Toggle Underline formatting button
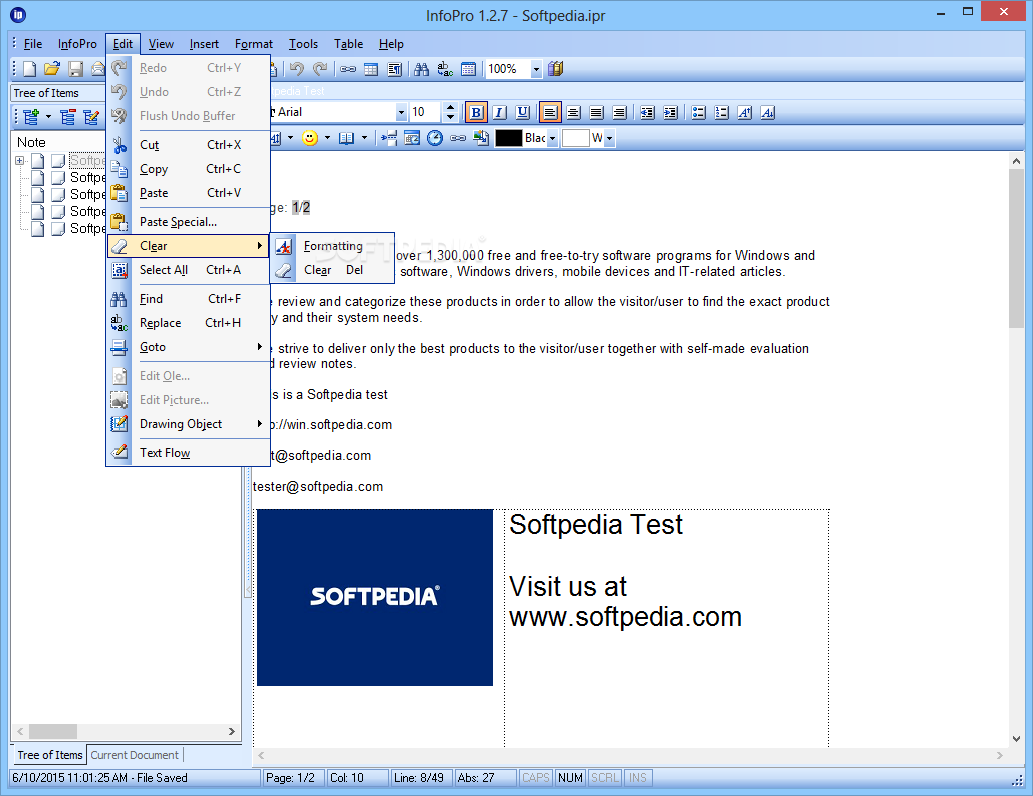Viewport: 1033px width, 796px height. coord(522,113)
